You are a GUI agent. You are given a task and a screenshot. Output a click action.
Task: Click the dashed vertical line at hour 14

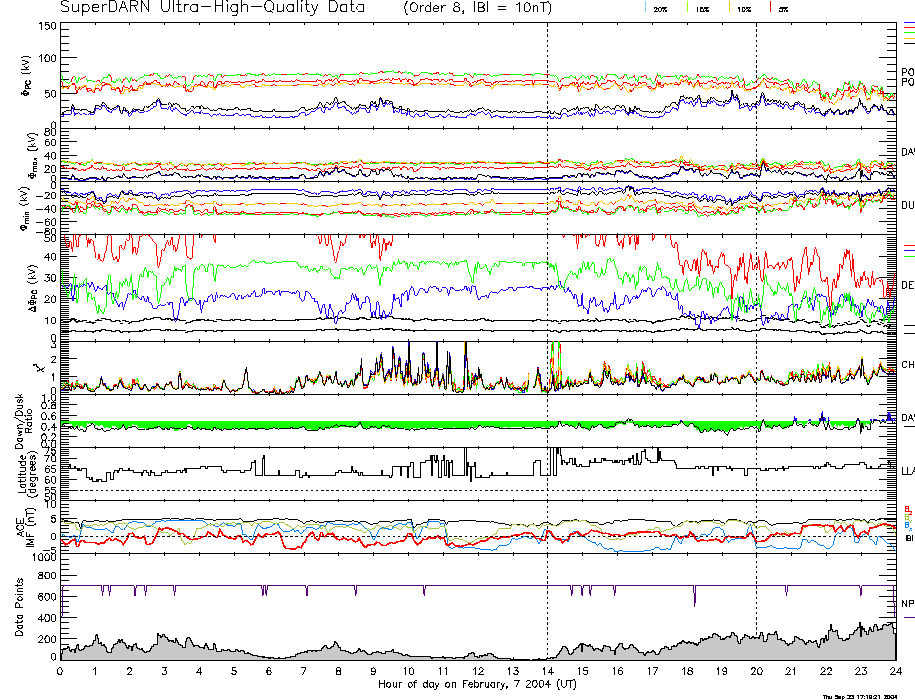(x=547, y=300)
